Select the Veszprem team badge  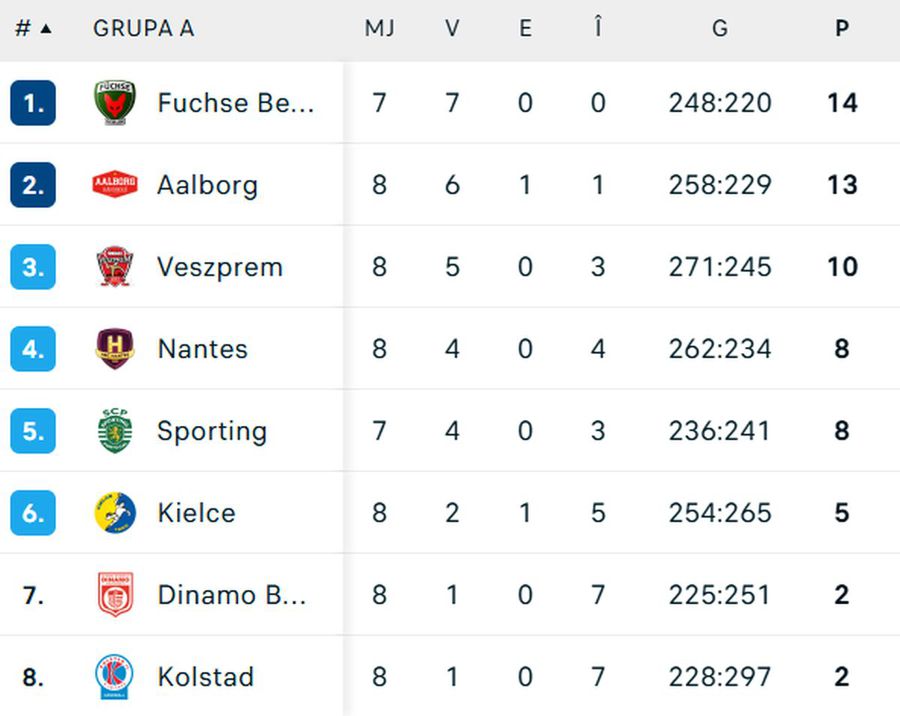click(113, 266)
